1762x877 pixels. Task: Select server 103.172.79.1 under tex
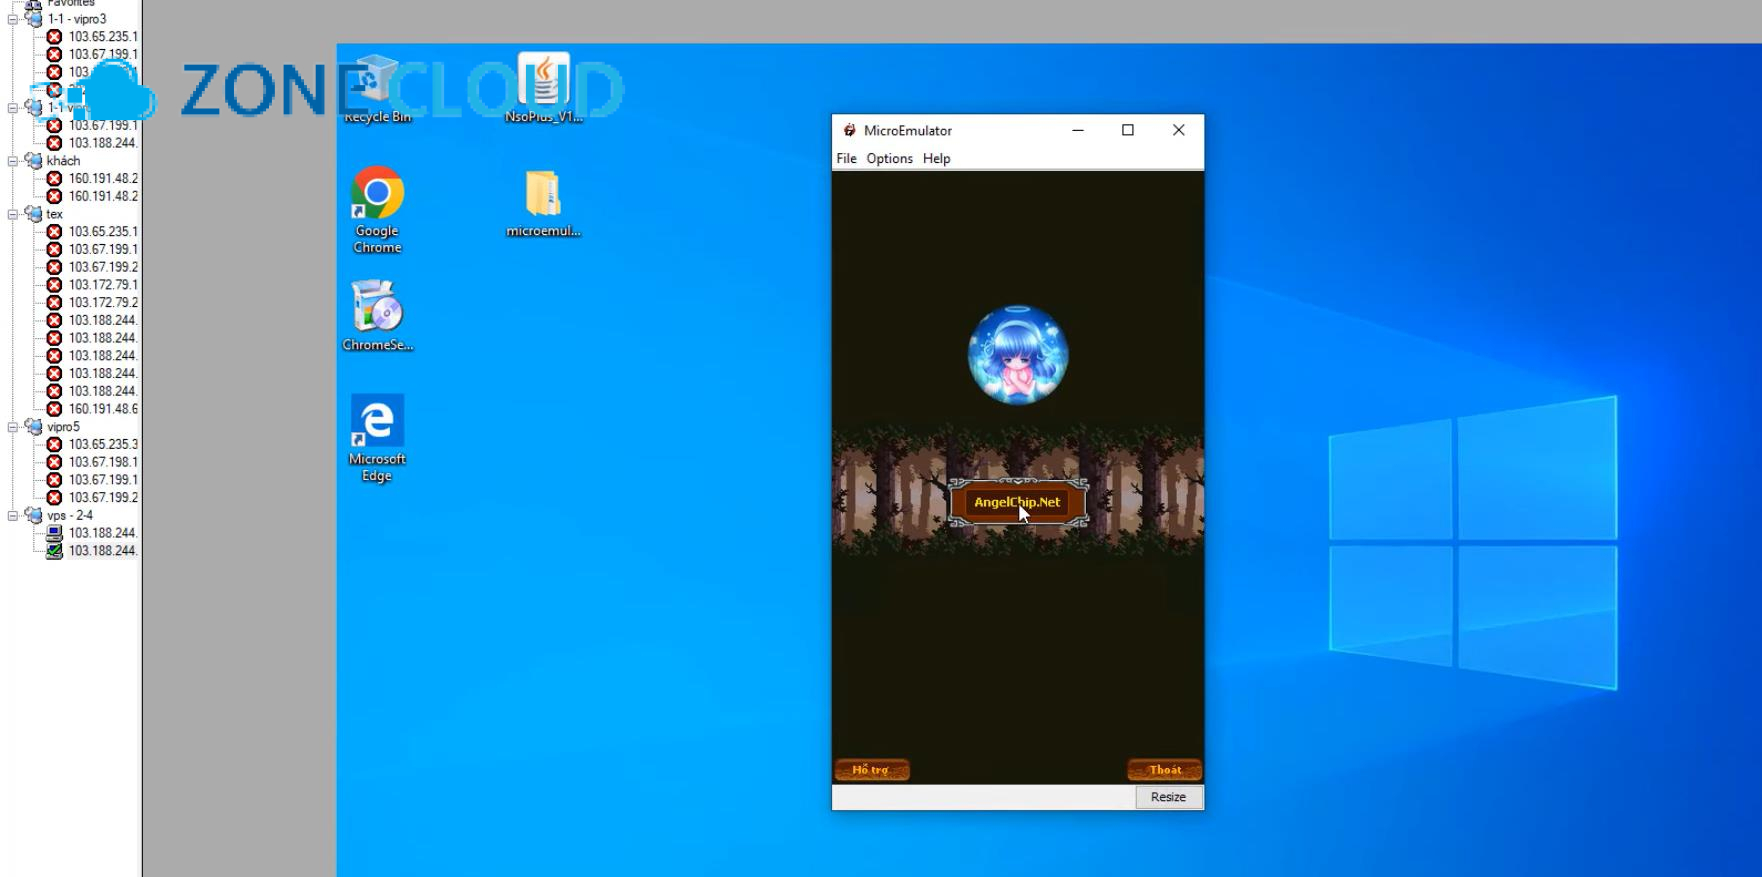tap(103, 285)
